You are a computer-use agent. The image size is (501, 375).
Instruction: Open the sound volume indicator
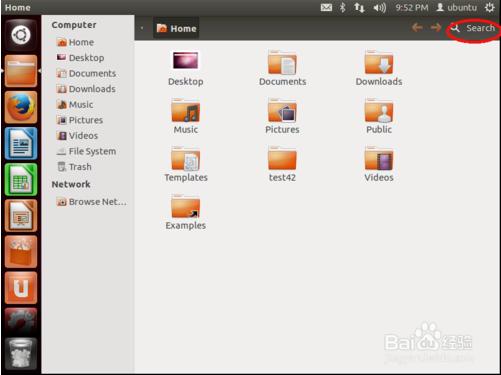(379, 7)
